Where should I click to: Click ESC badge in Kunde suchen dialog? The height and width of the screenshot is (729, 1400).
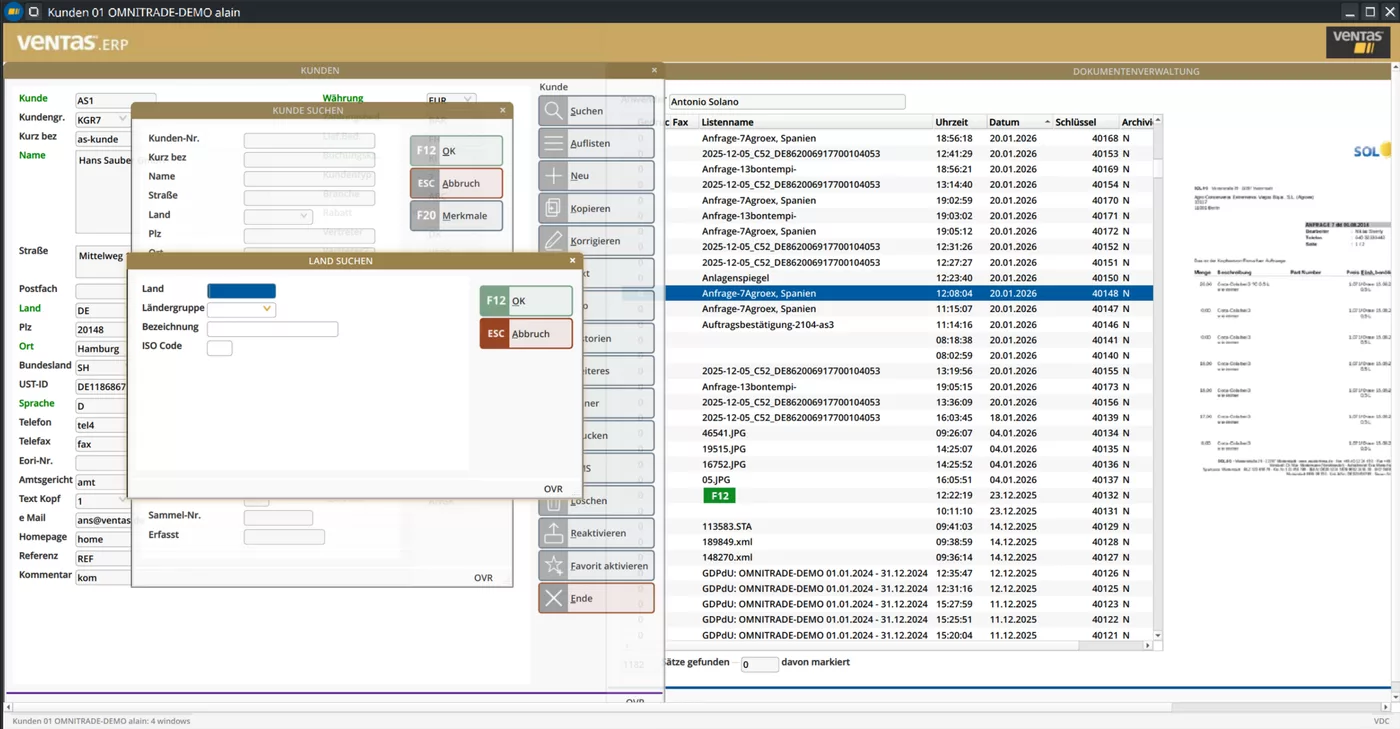[x=426, y=183]
